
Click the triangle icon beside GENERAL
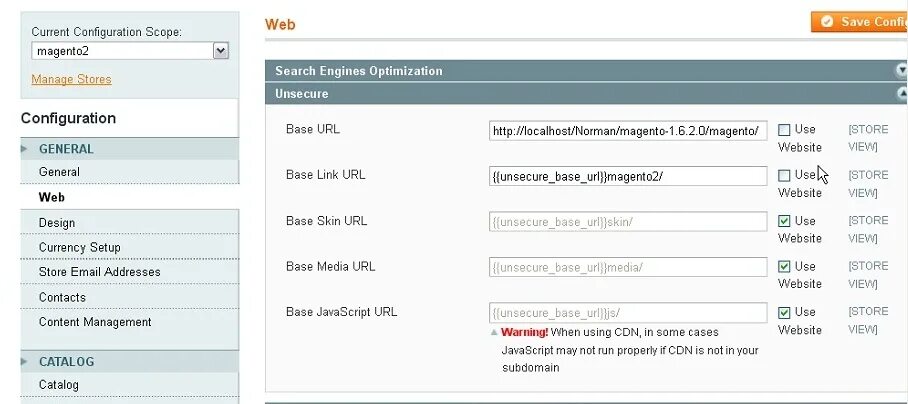coord(24,149)
